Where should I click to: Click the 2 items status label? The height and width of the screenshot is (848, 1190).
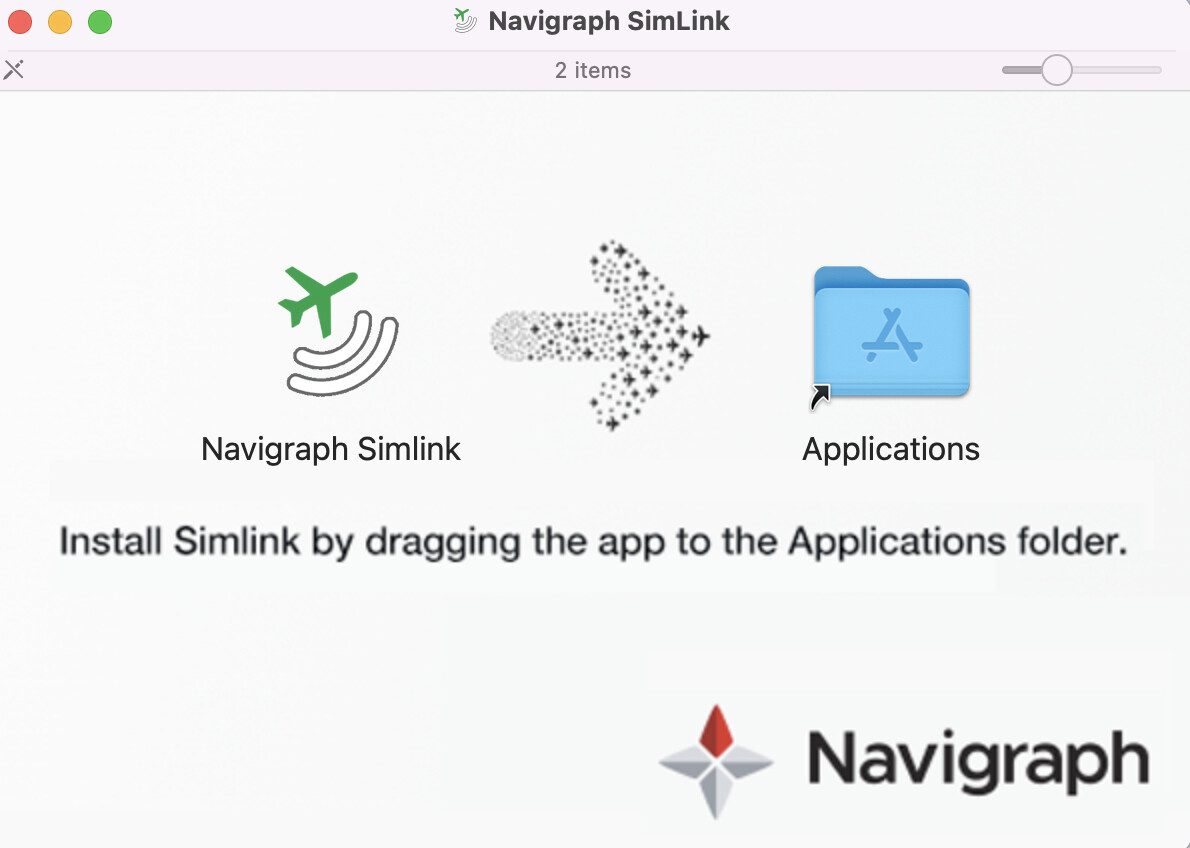pyautogui.click(x=593, y=70)
